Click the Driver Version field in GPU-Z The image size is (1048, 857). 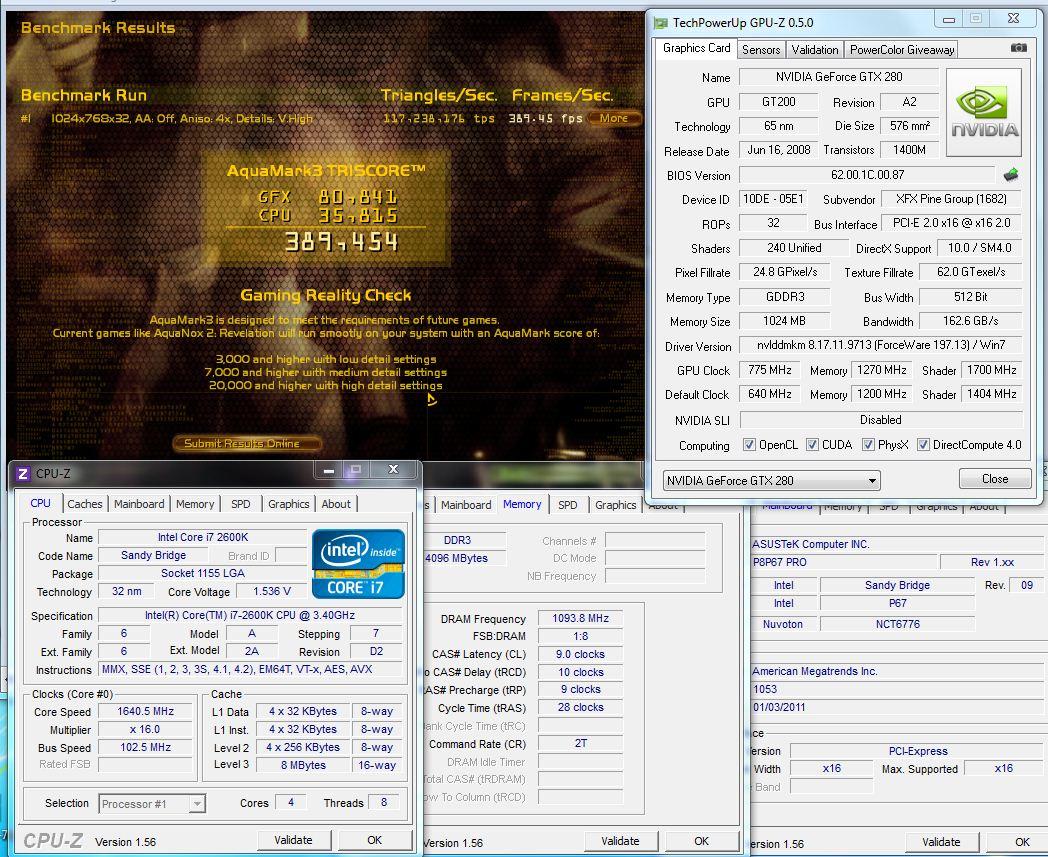coord(881,346)
